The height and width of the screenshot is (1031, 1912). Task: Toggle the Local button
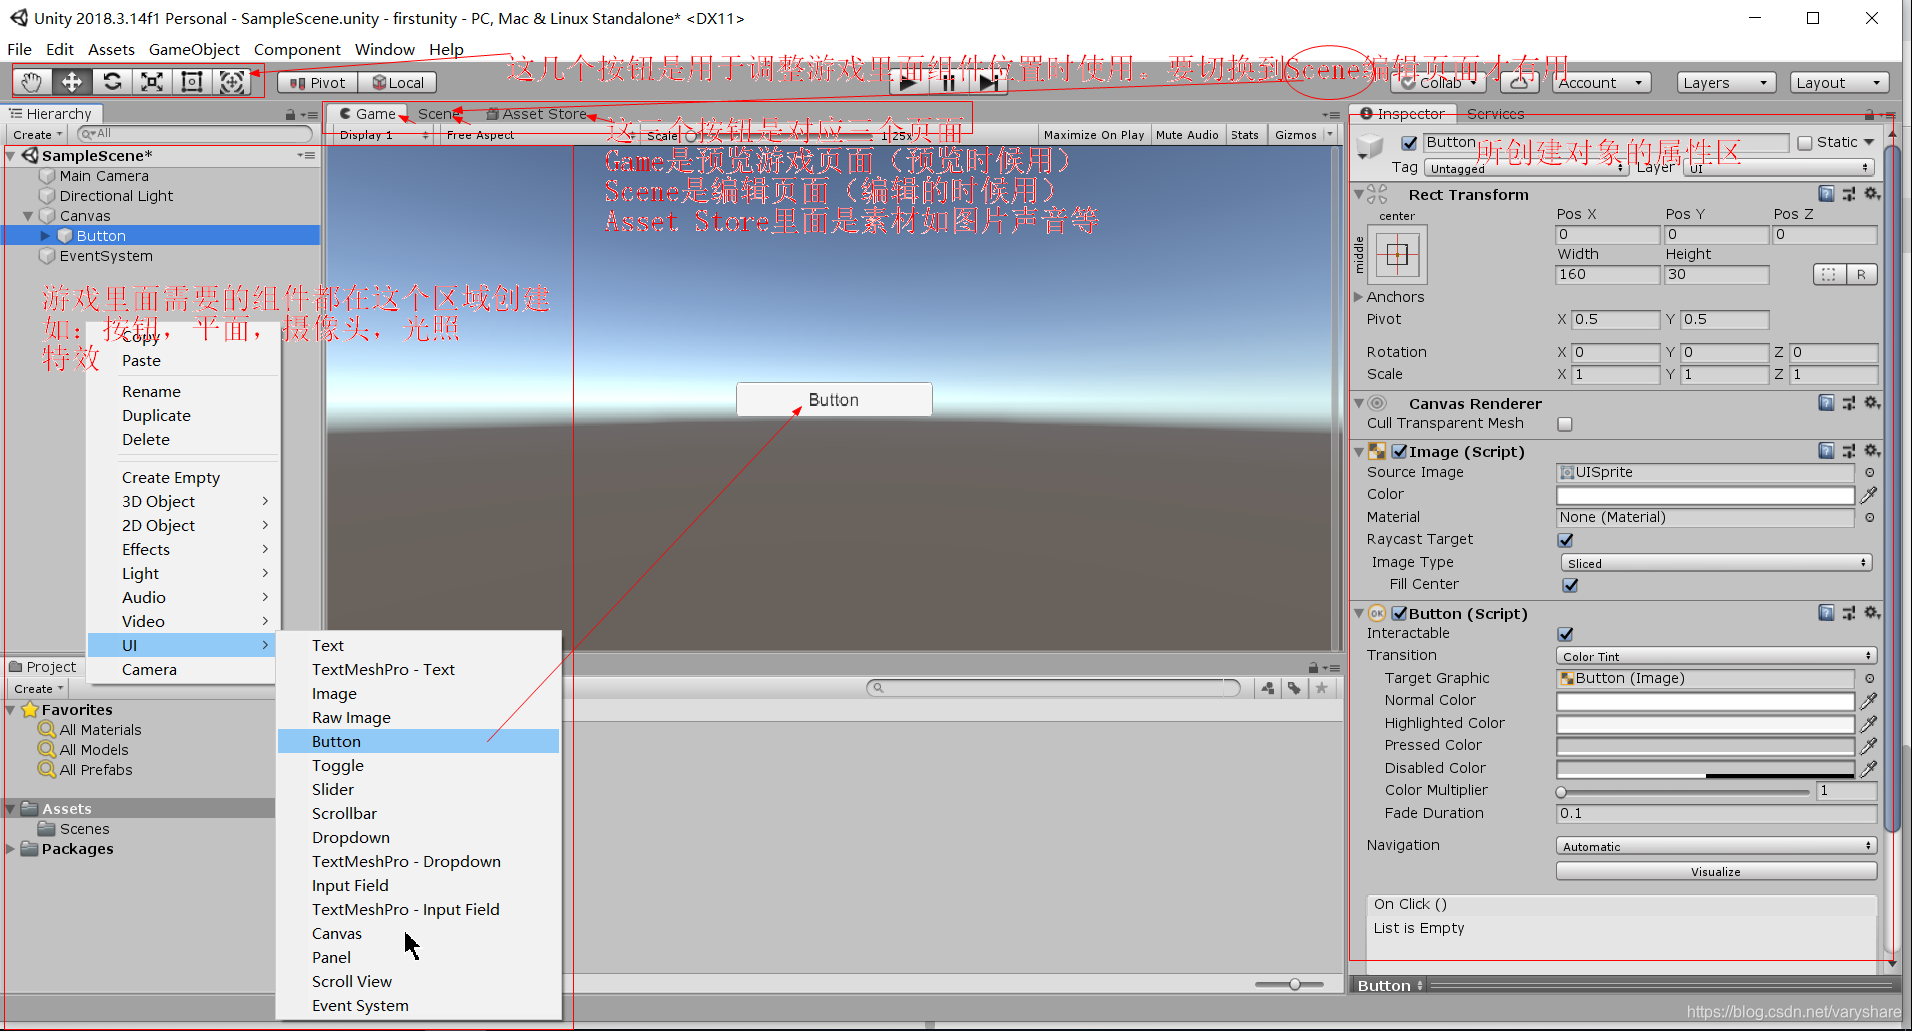pos(397,83)
